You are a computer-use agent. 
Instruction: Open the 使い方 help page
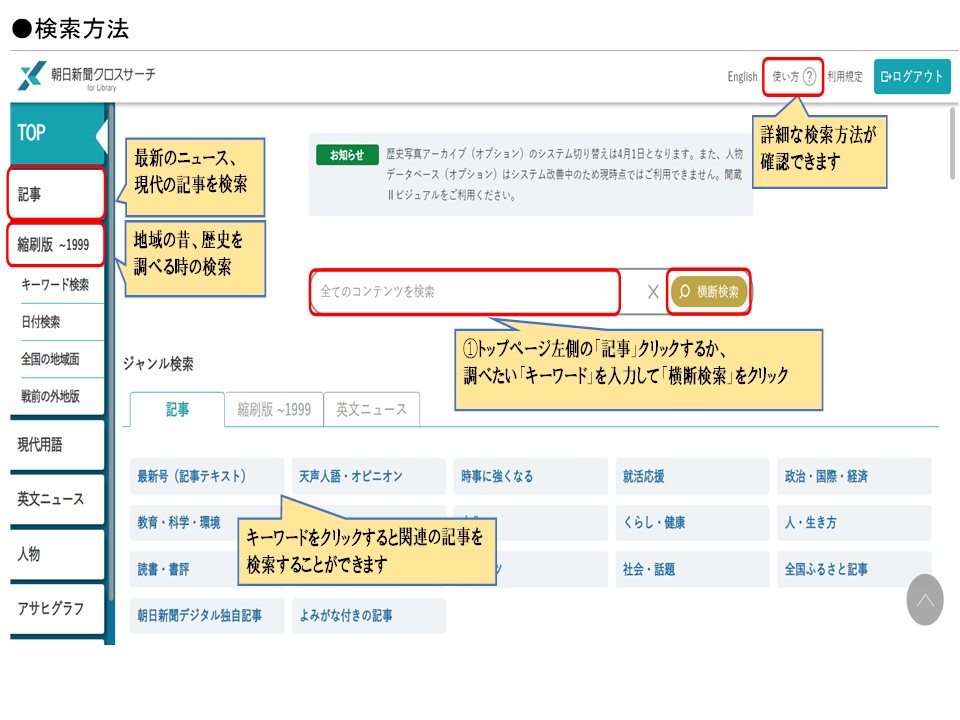(793, 77)
